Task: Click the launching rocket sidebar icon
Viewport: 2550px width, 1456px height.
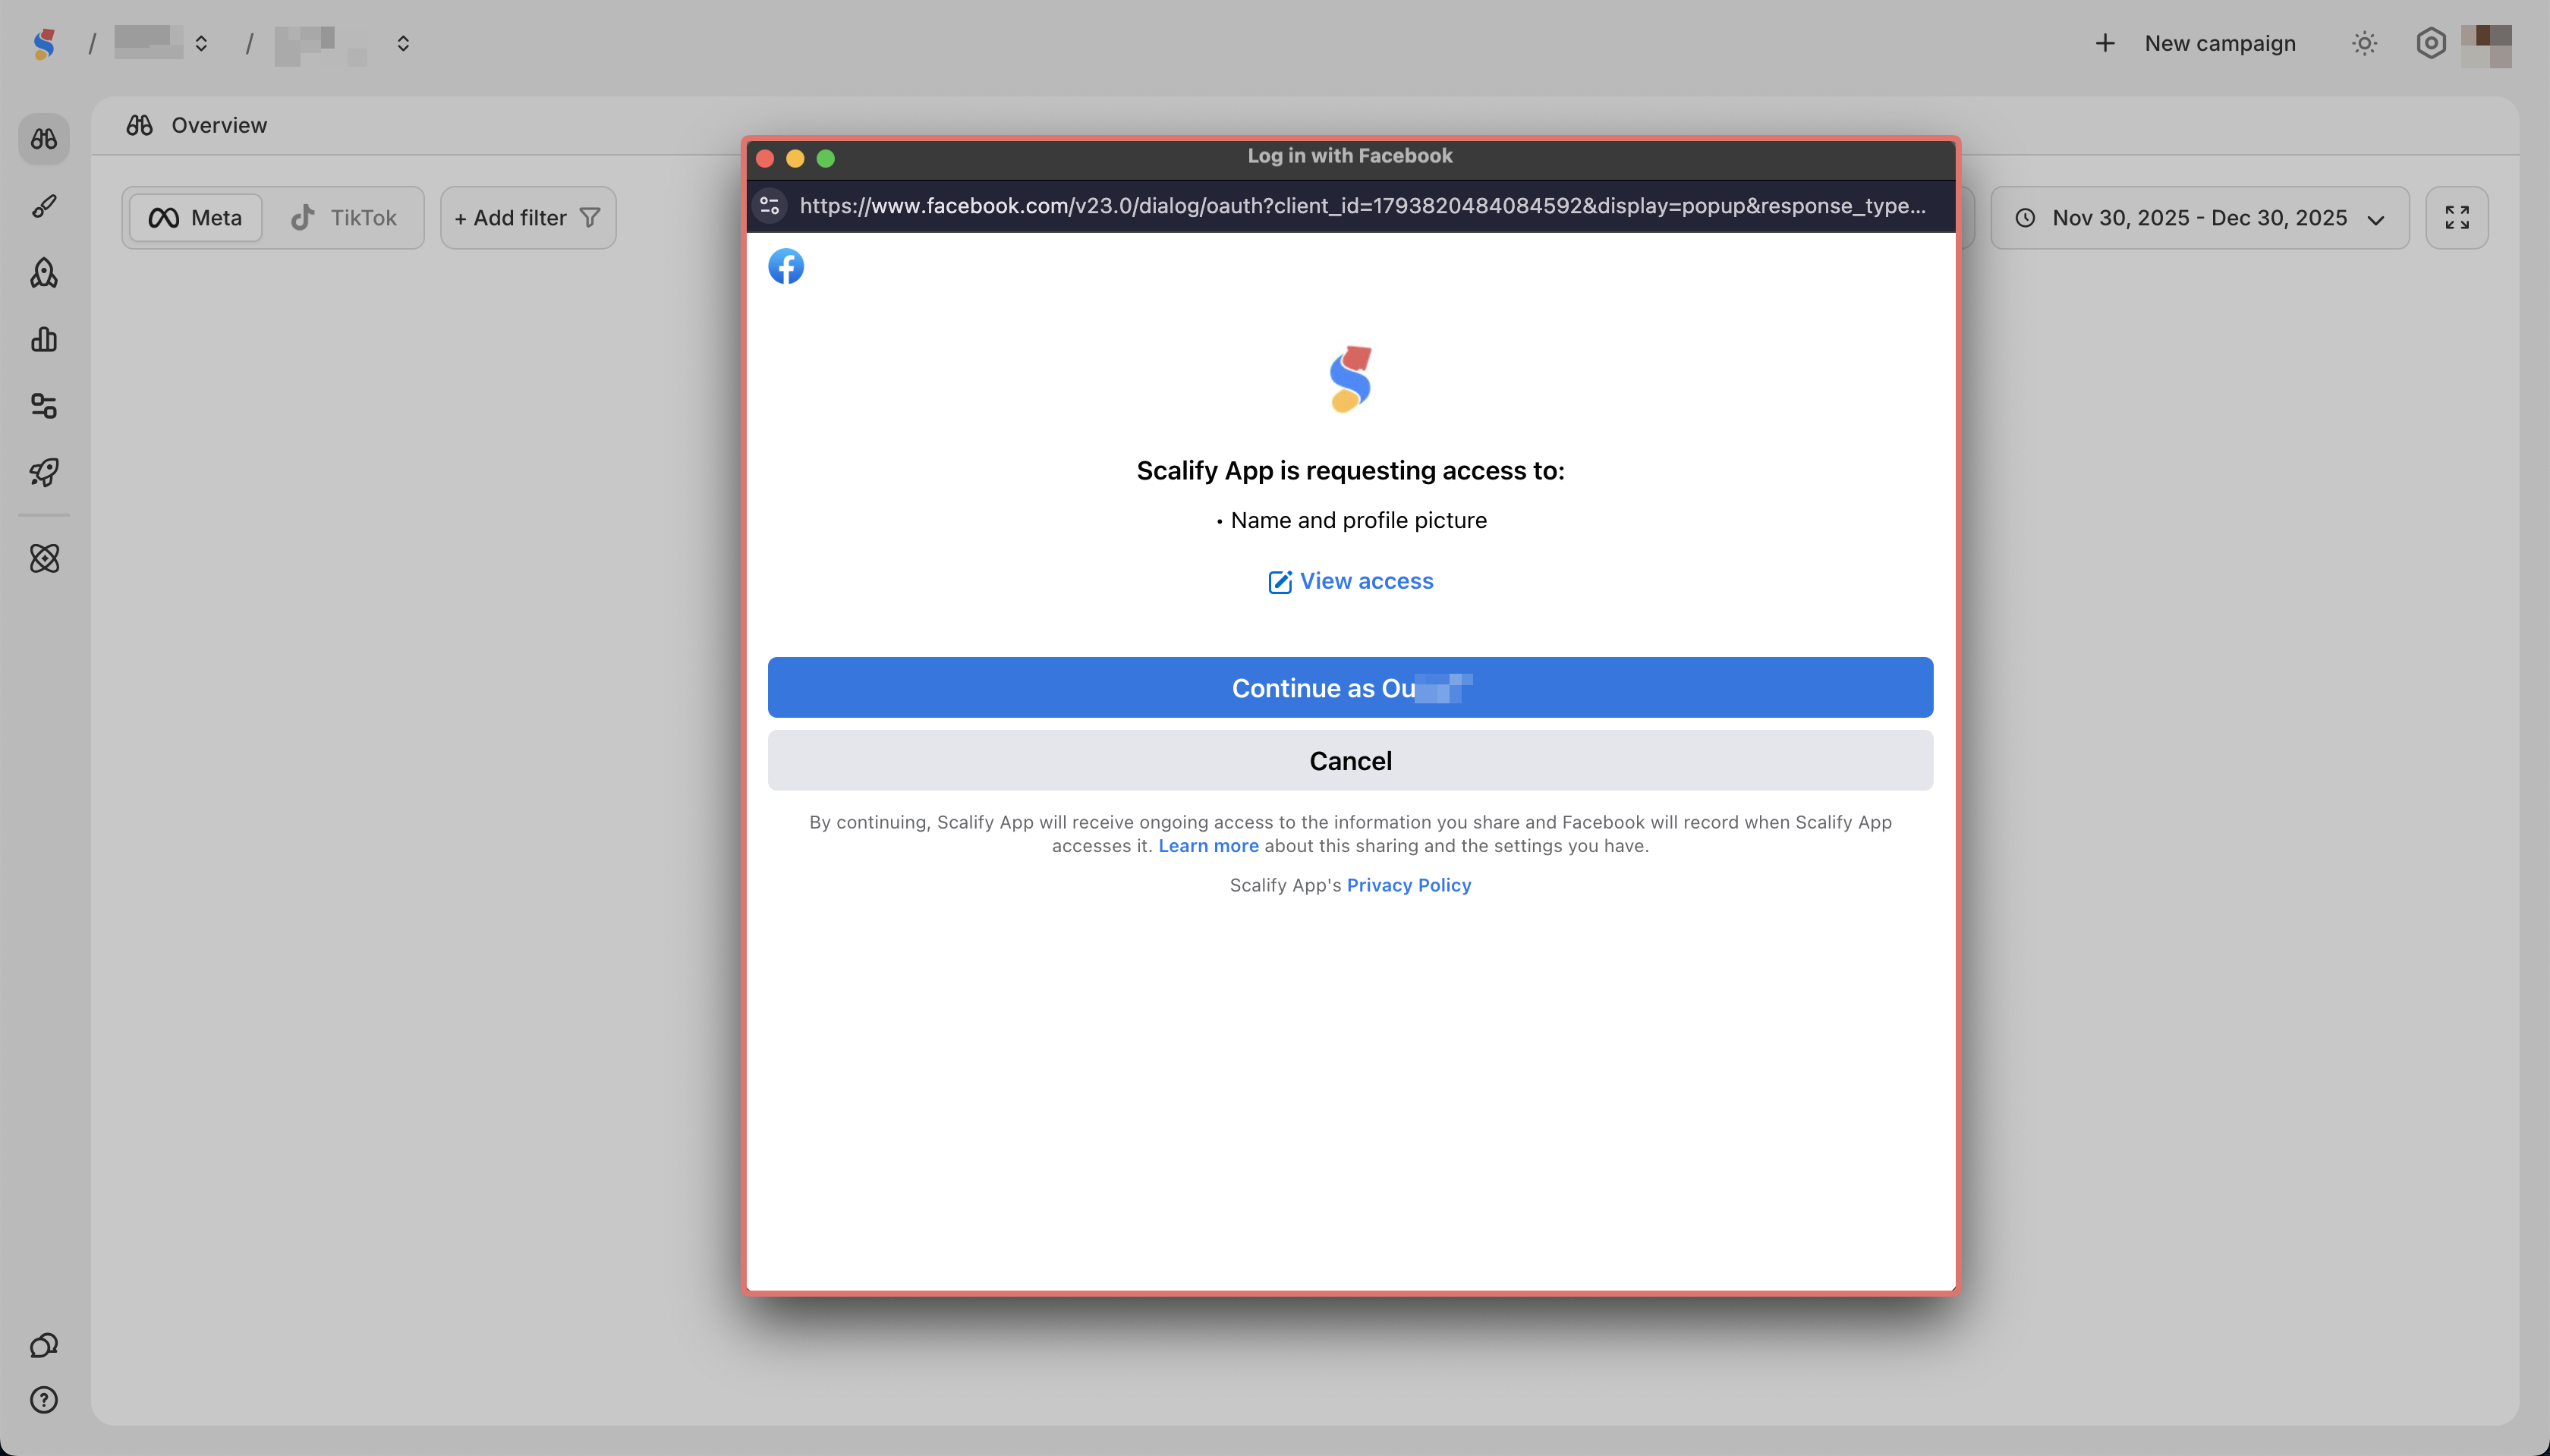Action: [44, 472]
